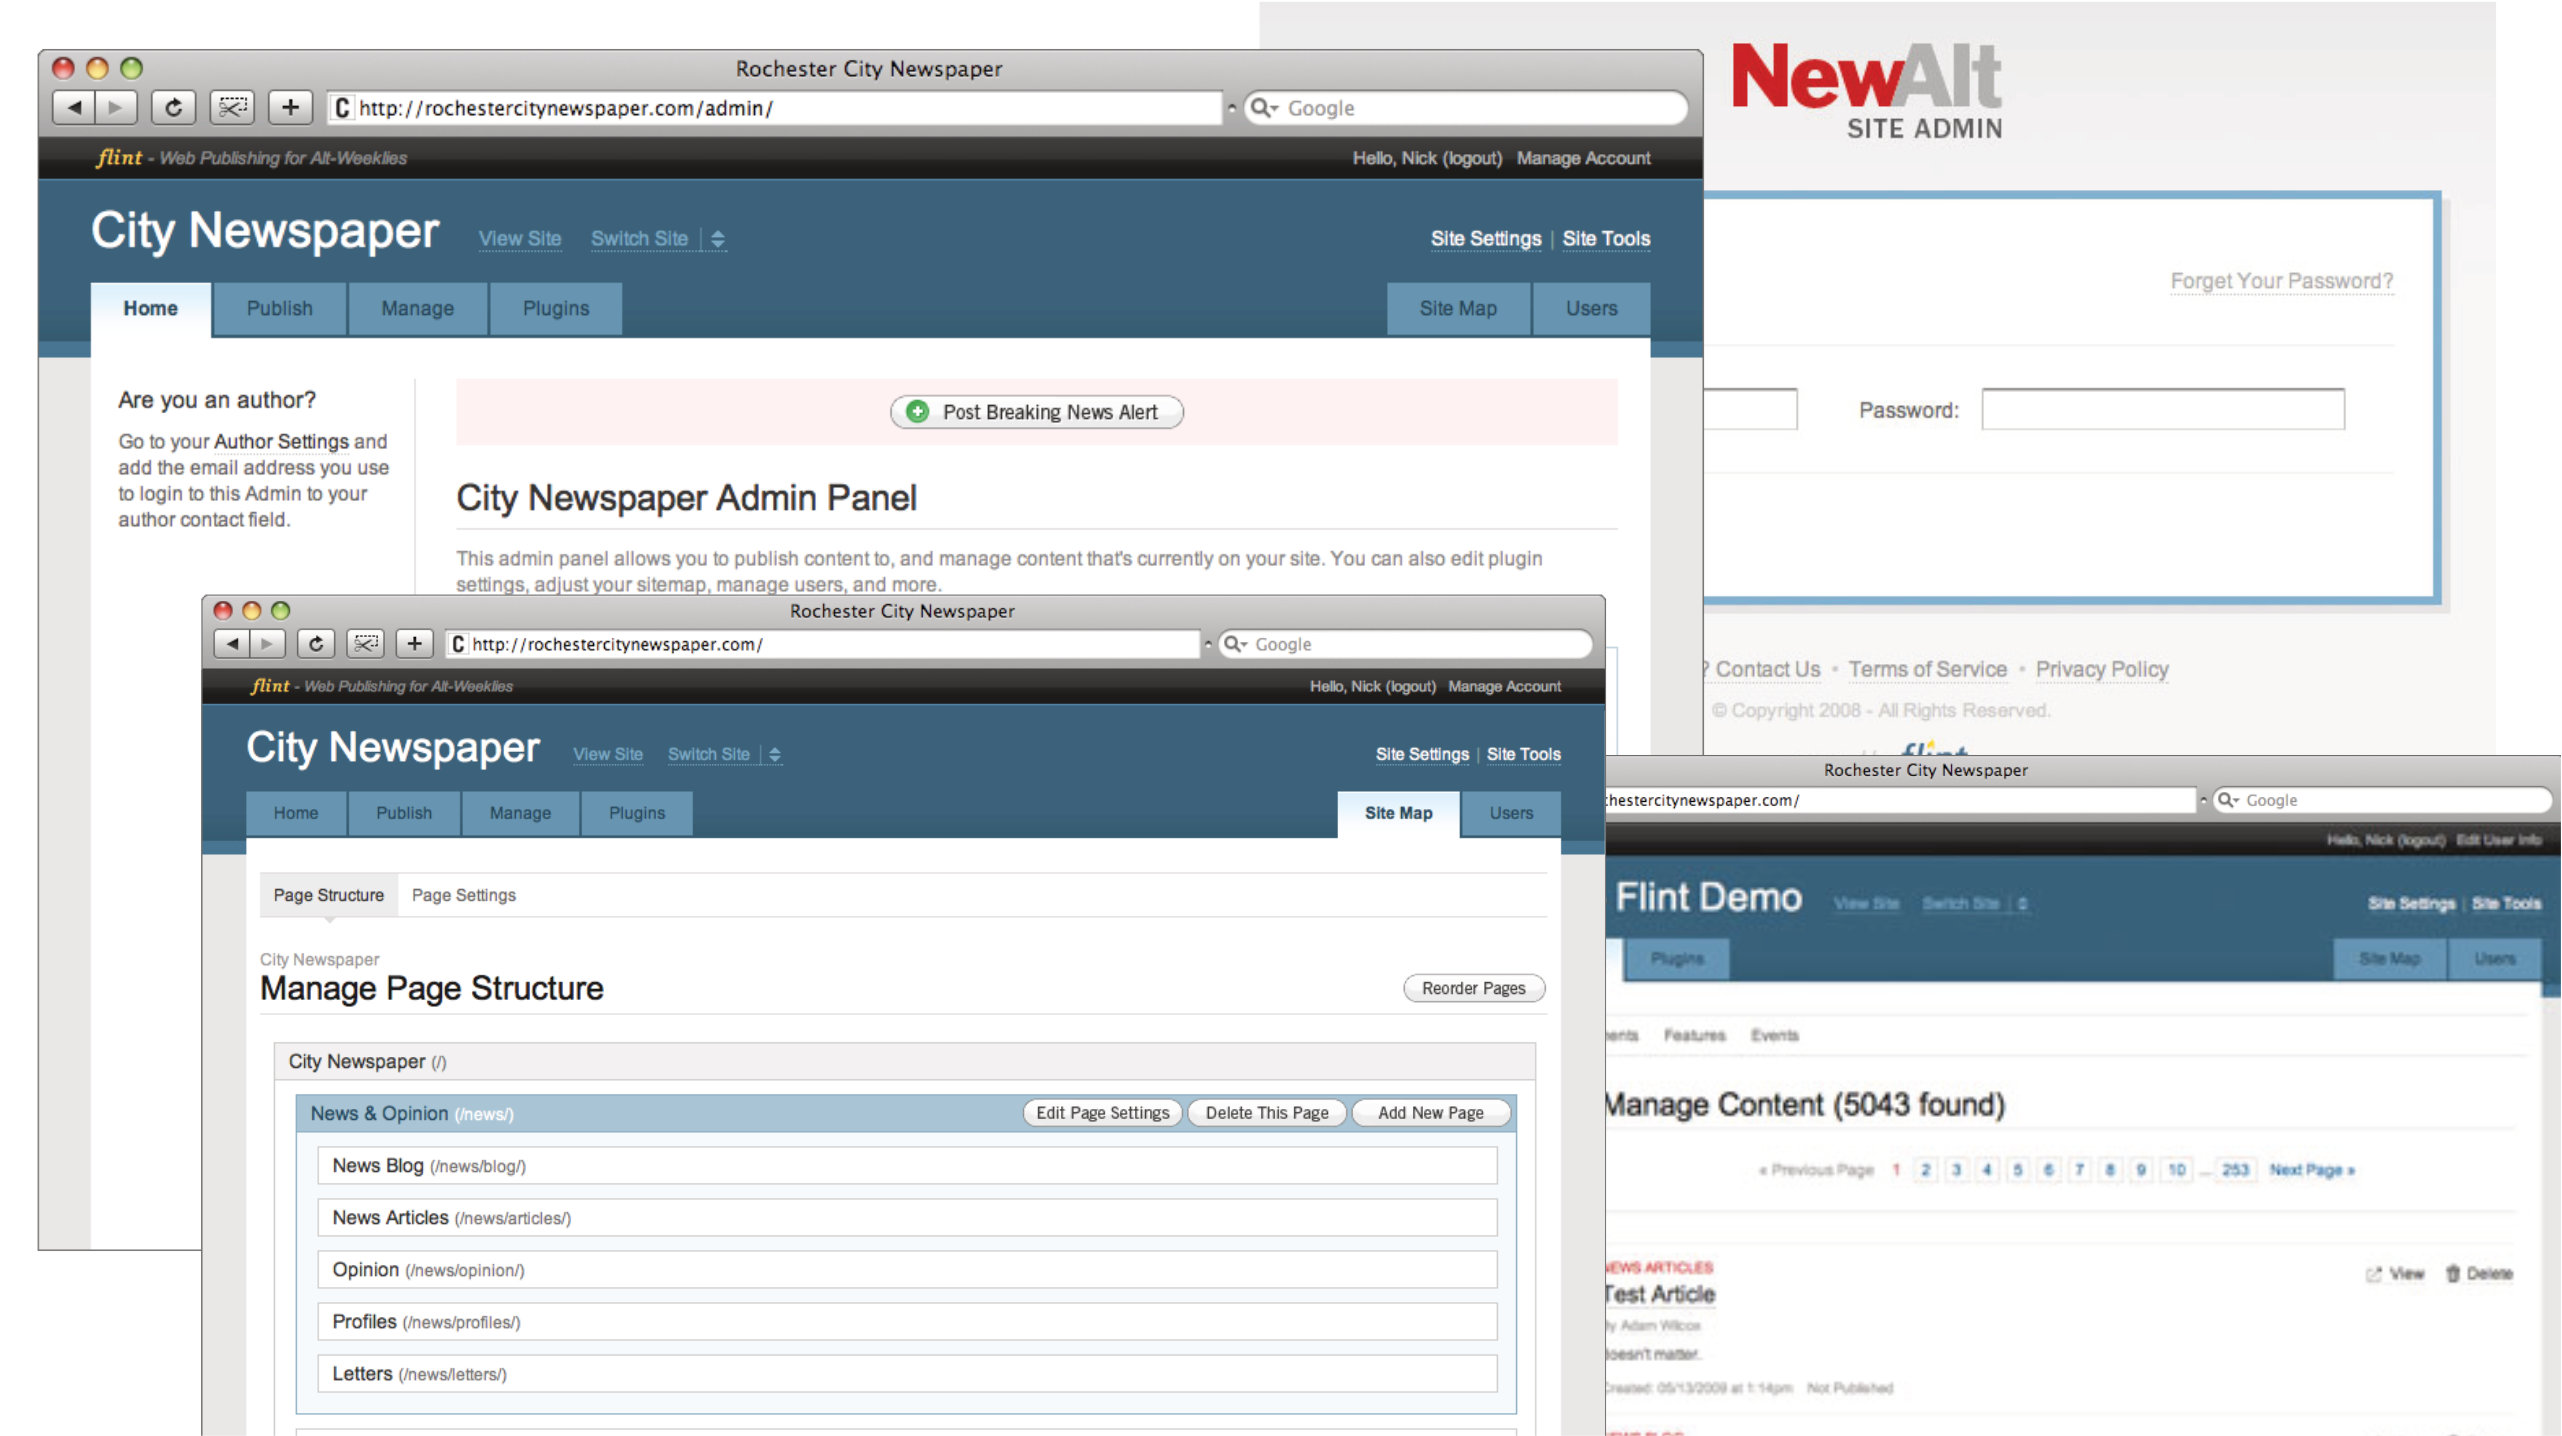Select the Home tab in Site Map window
The height and width of the screenshot is (1436, 2562).
(296, 813)
